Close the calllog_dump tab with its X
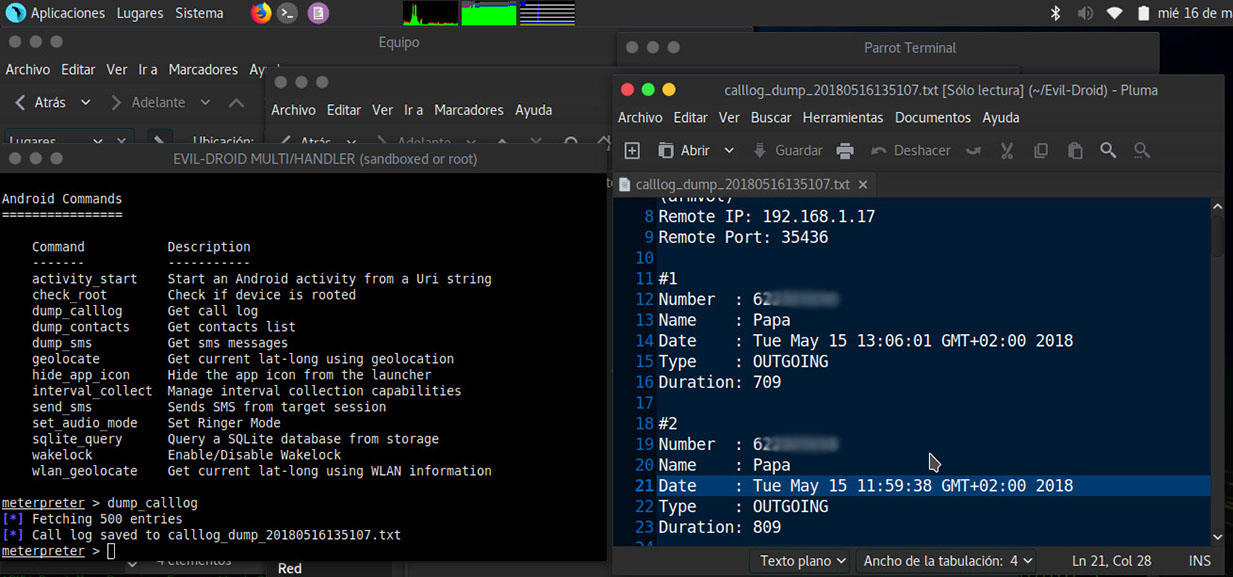Image resolution: width=1233 pixels, height=577 pixels. click(x=863, y=184)
